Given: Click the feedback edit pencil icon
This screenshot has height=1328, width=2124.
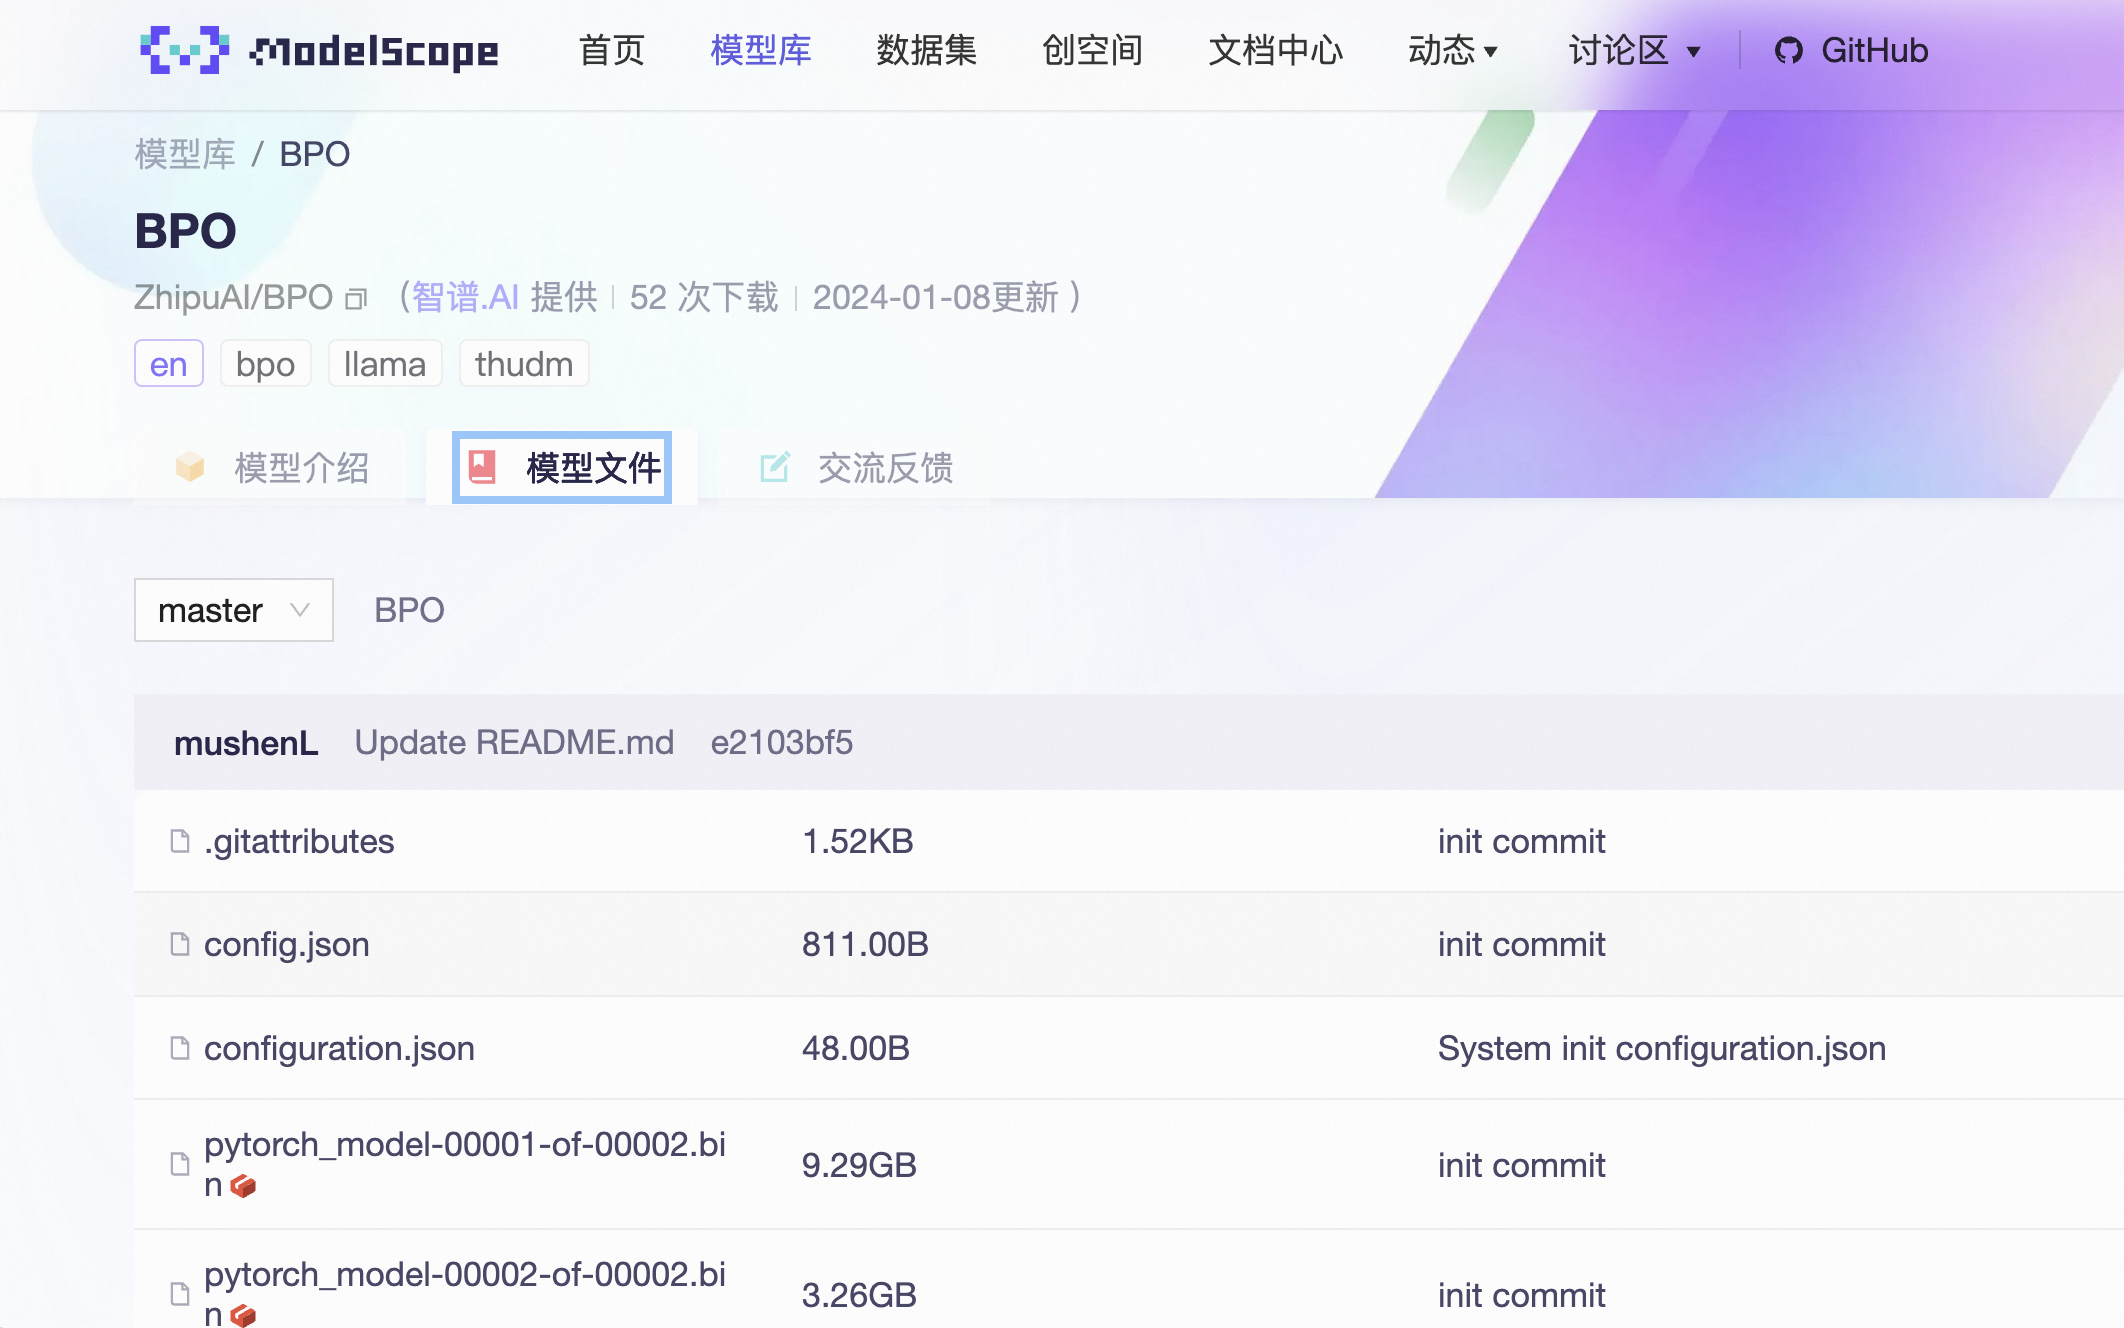Looking at the screenshot, I should (x=775, y=467).
